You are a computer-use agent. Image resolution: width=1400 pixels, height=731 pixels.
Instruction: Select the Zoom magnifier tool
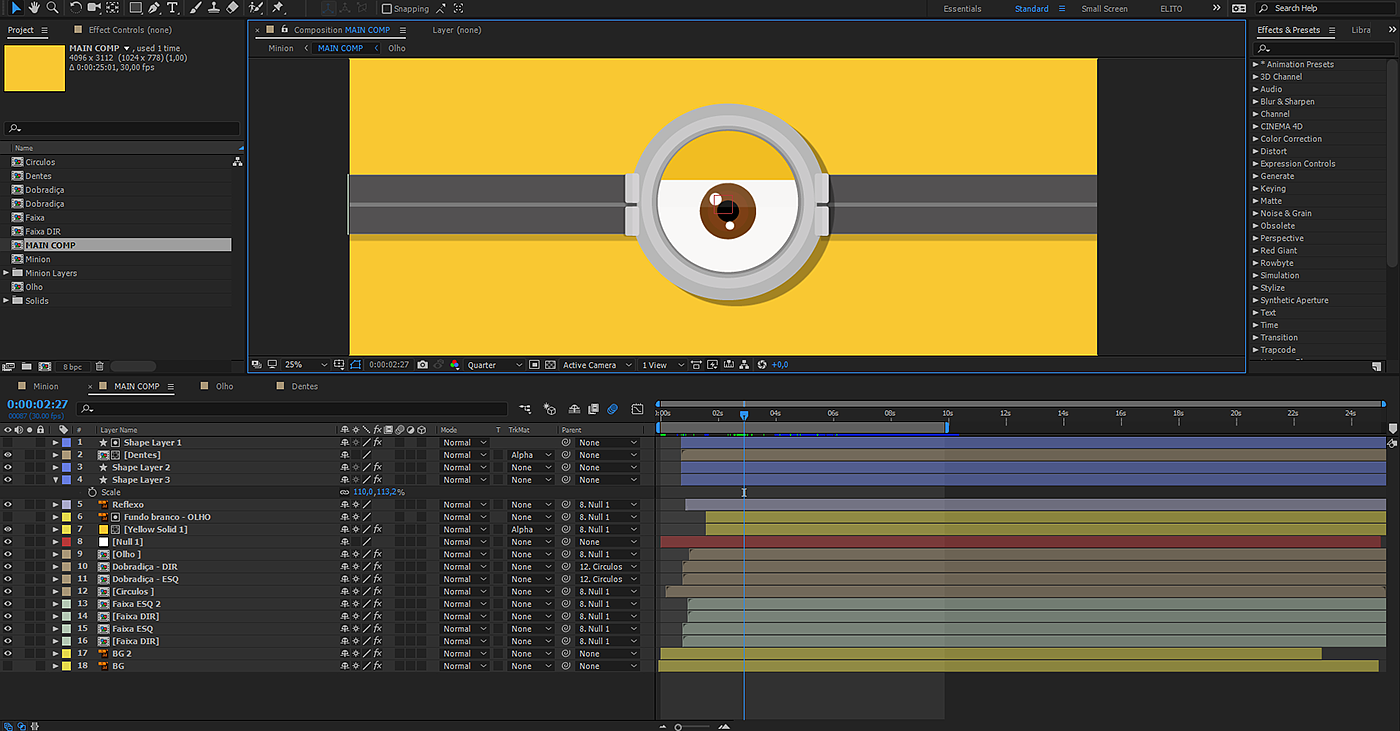tap(52, 8)
